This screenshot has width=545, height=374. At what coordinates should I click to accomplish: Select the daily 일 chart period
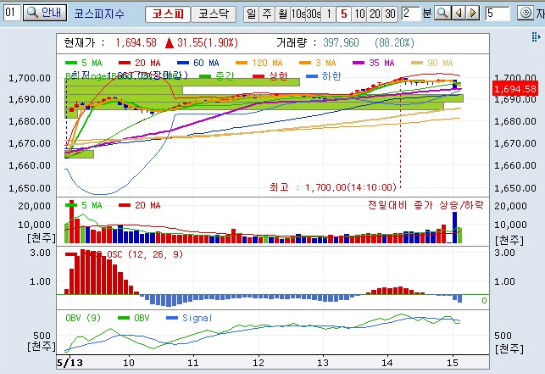tap(251, 14)
